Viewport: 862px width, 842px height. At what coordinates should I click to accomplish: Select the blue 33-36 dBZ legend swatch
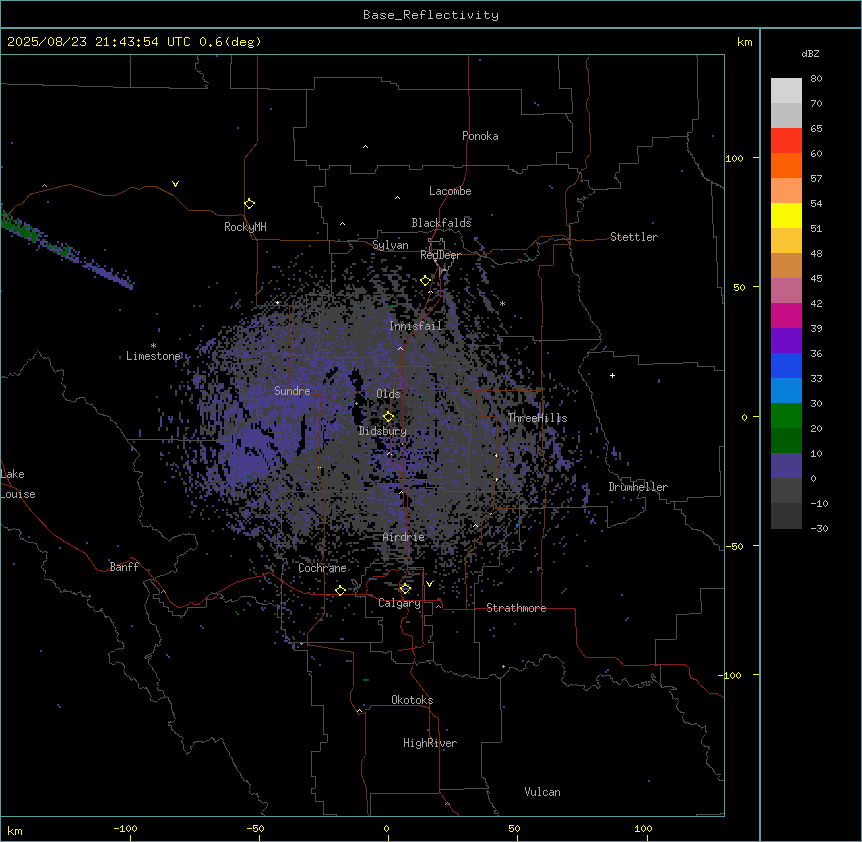coord(786,365)
